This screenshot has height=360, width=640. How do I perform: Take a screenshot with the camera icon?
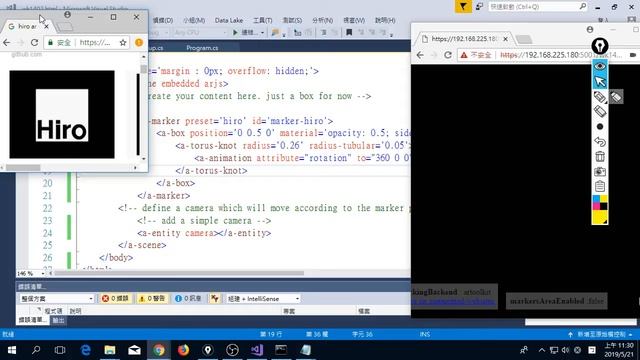point(600,171)
